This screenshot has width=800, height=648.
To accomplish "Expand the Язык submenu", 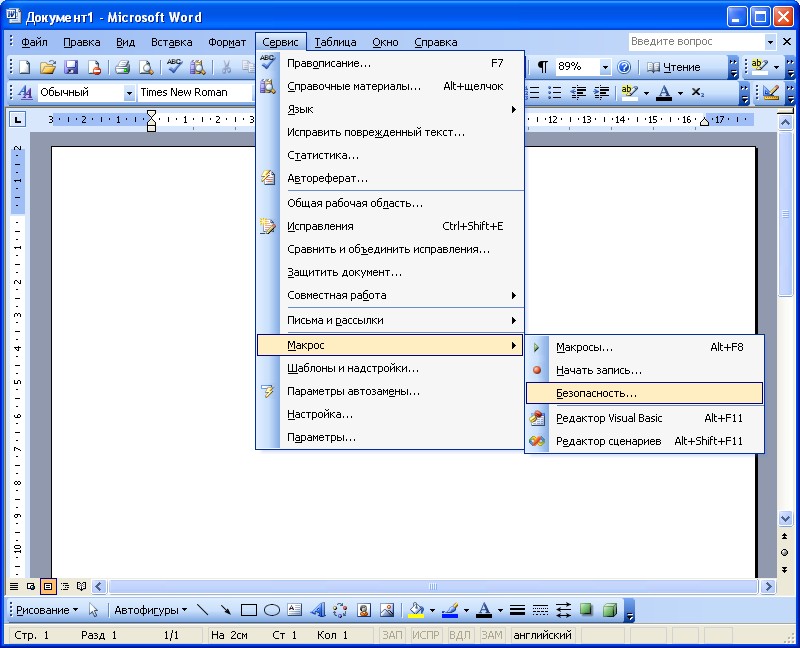I will pos(390,109).
